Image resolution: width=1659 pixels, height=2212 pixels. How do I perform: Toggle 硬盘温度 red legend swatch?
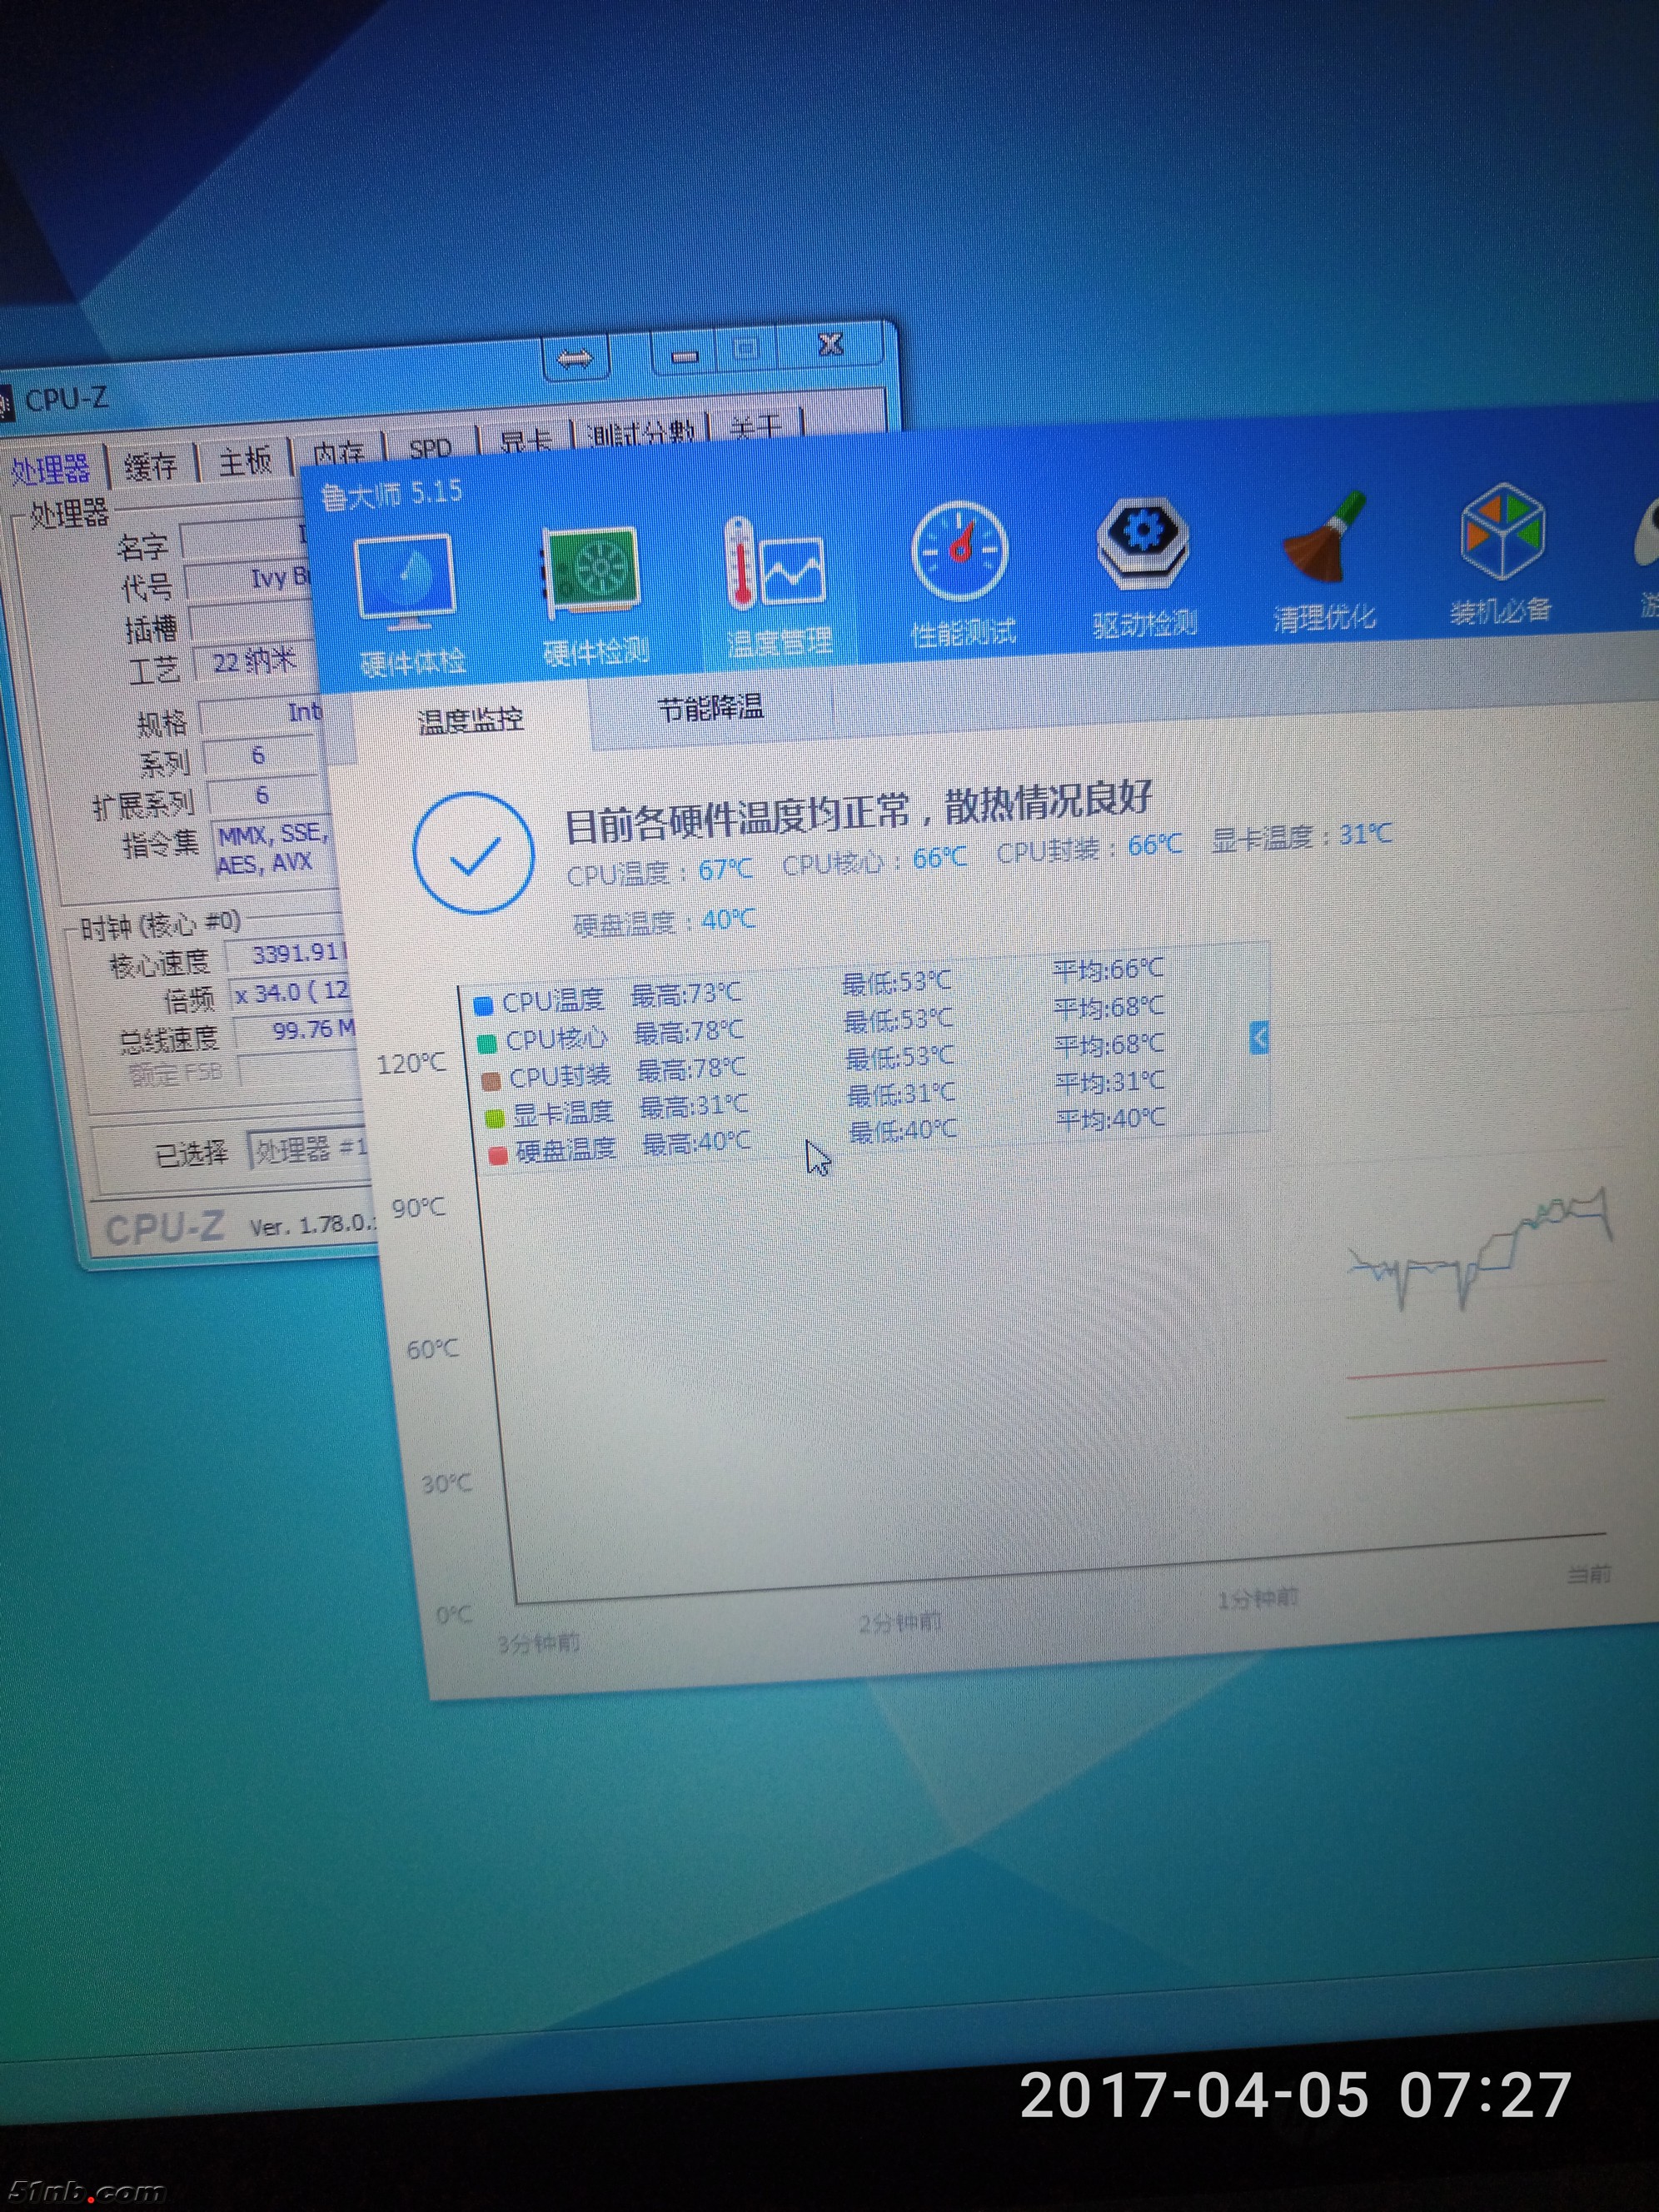click(498, 1156)
